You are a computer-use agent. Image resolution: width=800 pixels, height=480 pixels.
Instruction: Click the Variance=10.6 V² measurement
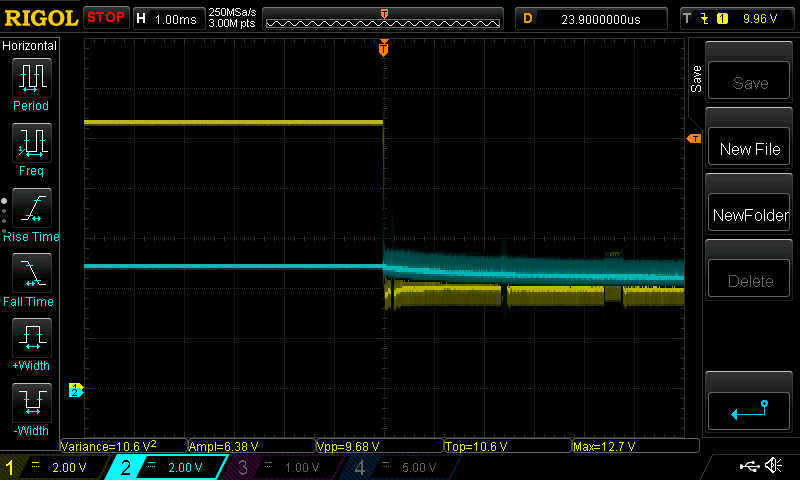pyautogui.click(x=124, y=446)
